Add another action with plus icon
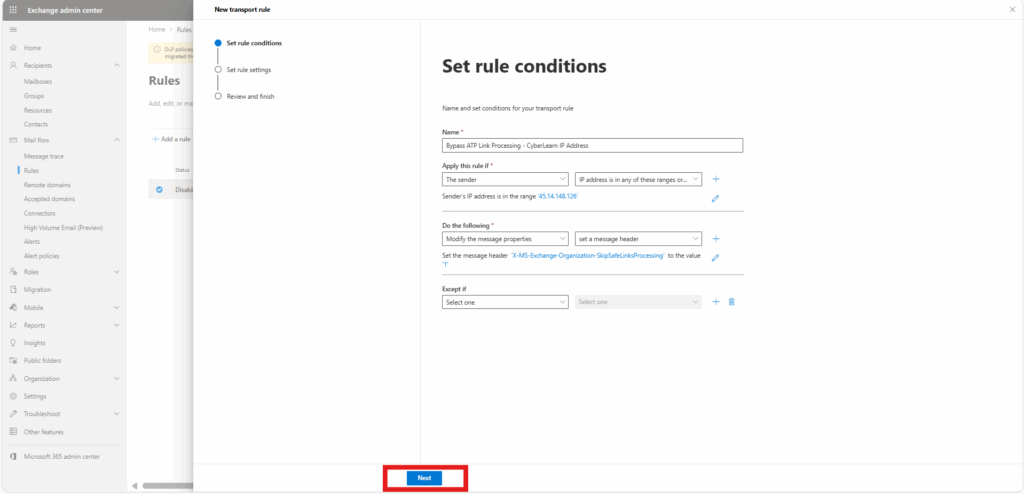Image resolution: width=1024 pixels, height=494 pixels. [716, 239]
